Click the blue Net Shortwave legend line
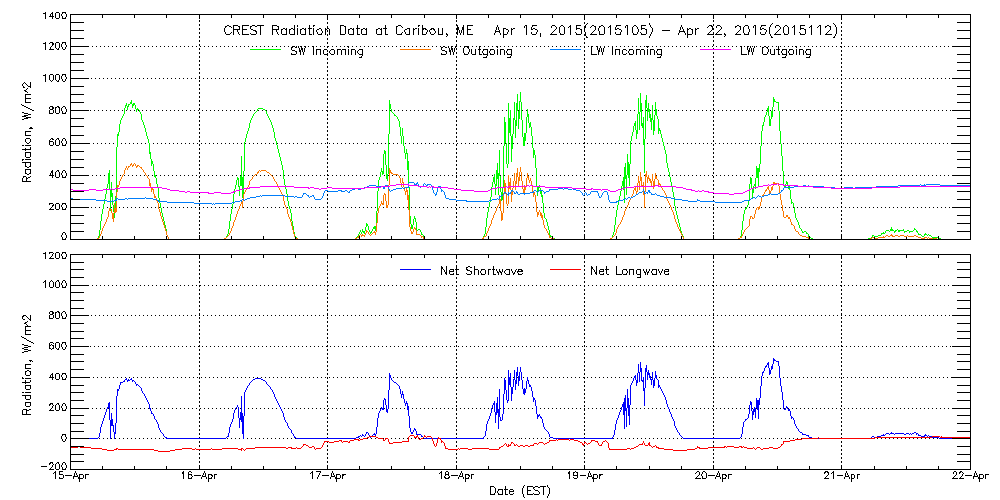Image resolution: width=1000 pixels, height=500 pixels. 415,271
